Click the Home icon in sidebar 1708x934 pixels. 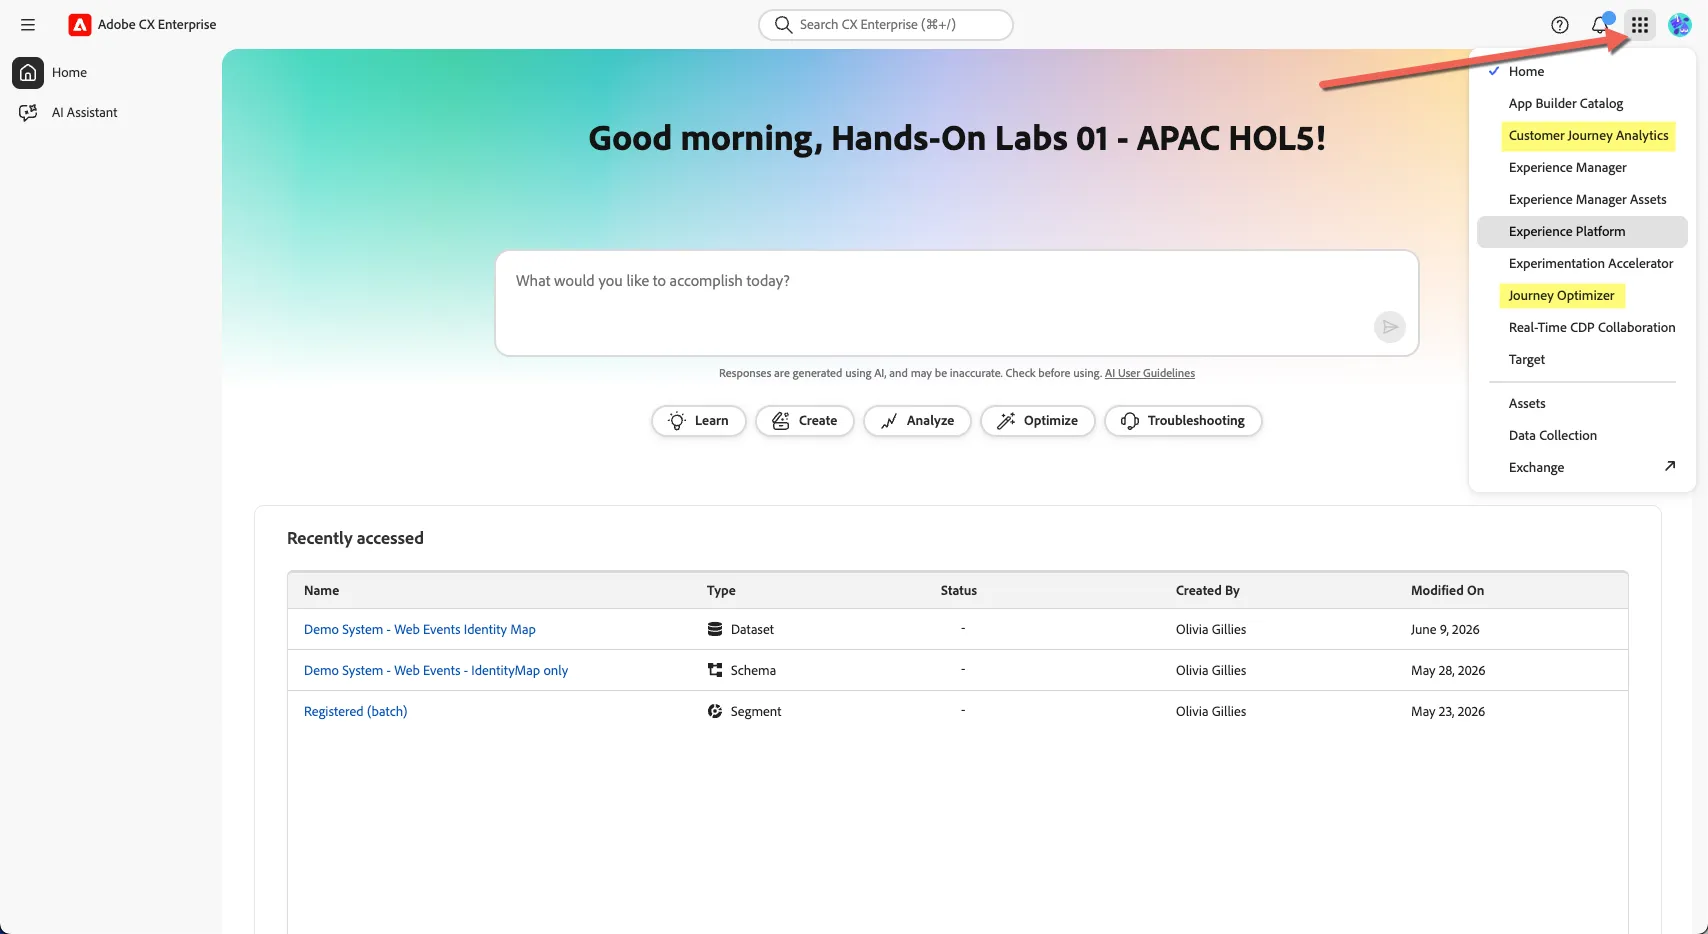coord(28,72)
